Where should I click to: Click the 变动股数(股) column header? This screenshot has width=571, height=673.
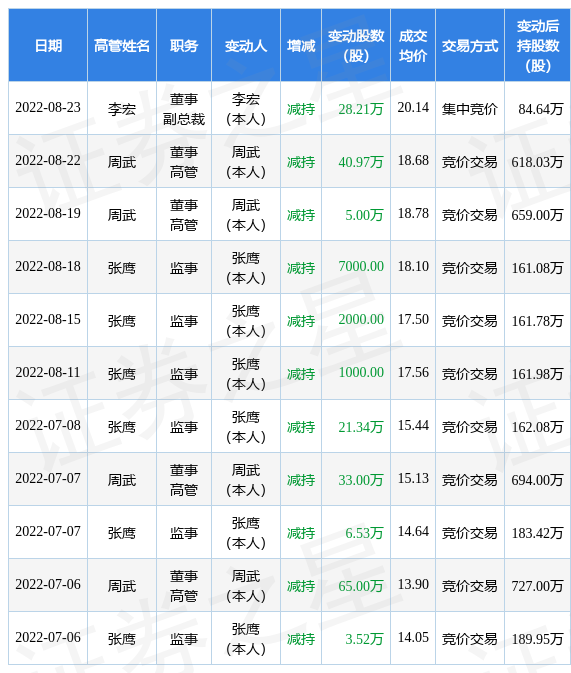pos(356,45)
